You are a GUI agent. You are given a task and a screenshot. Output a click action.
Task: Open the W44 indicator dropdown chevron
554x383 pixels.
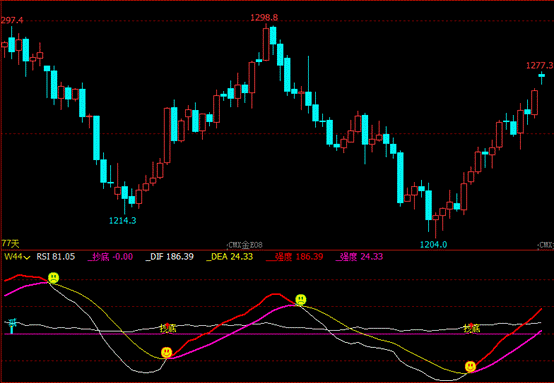27,258
